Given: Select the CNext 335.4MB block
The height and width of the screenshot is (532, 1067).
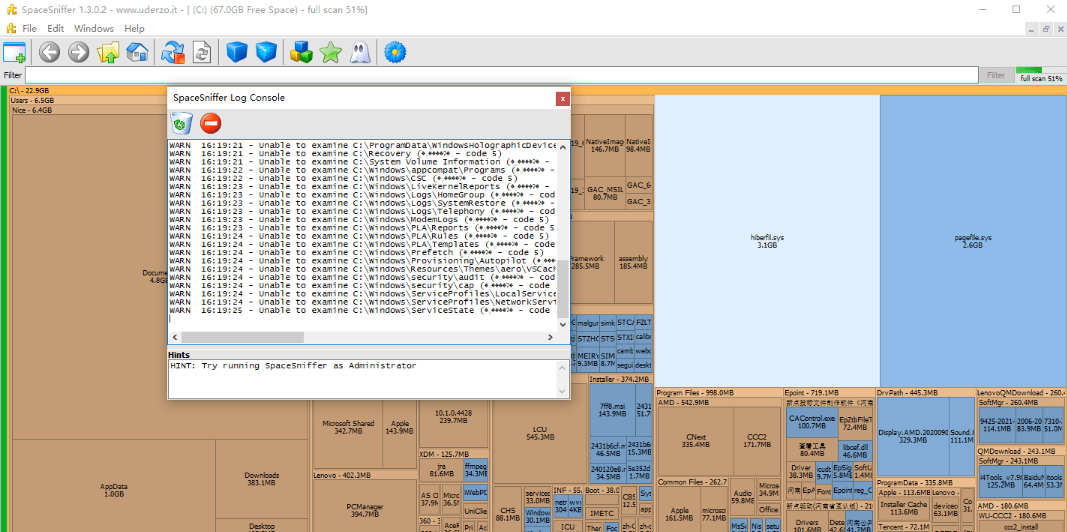Looking at the screenshot, I should (695, 440).
